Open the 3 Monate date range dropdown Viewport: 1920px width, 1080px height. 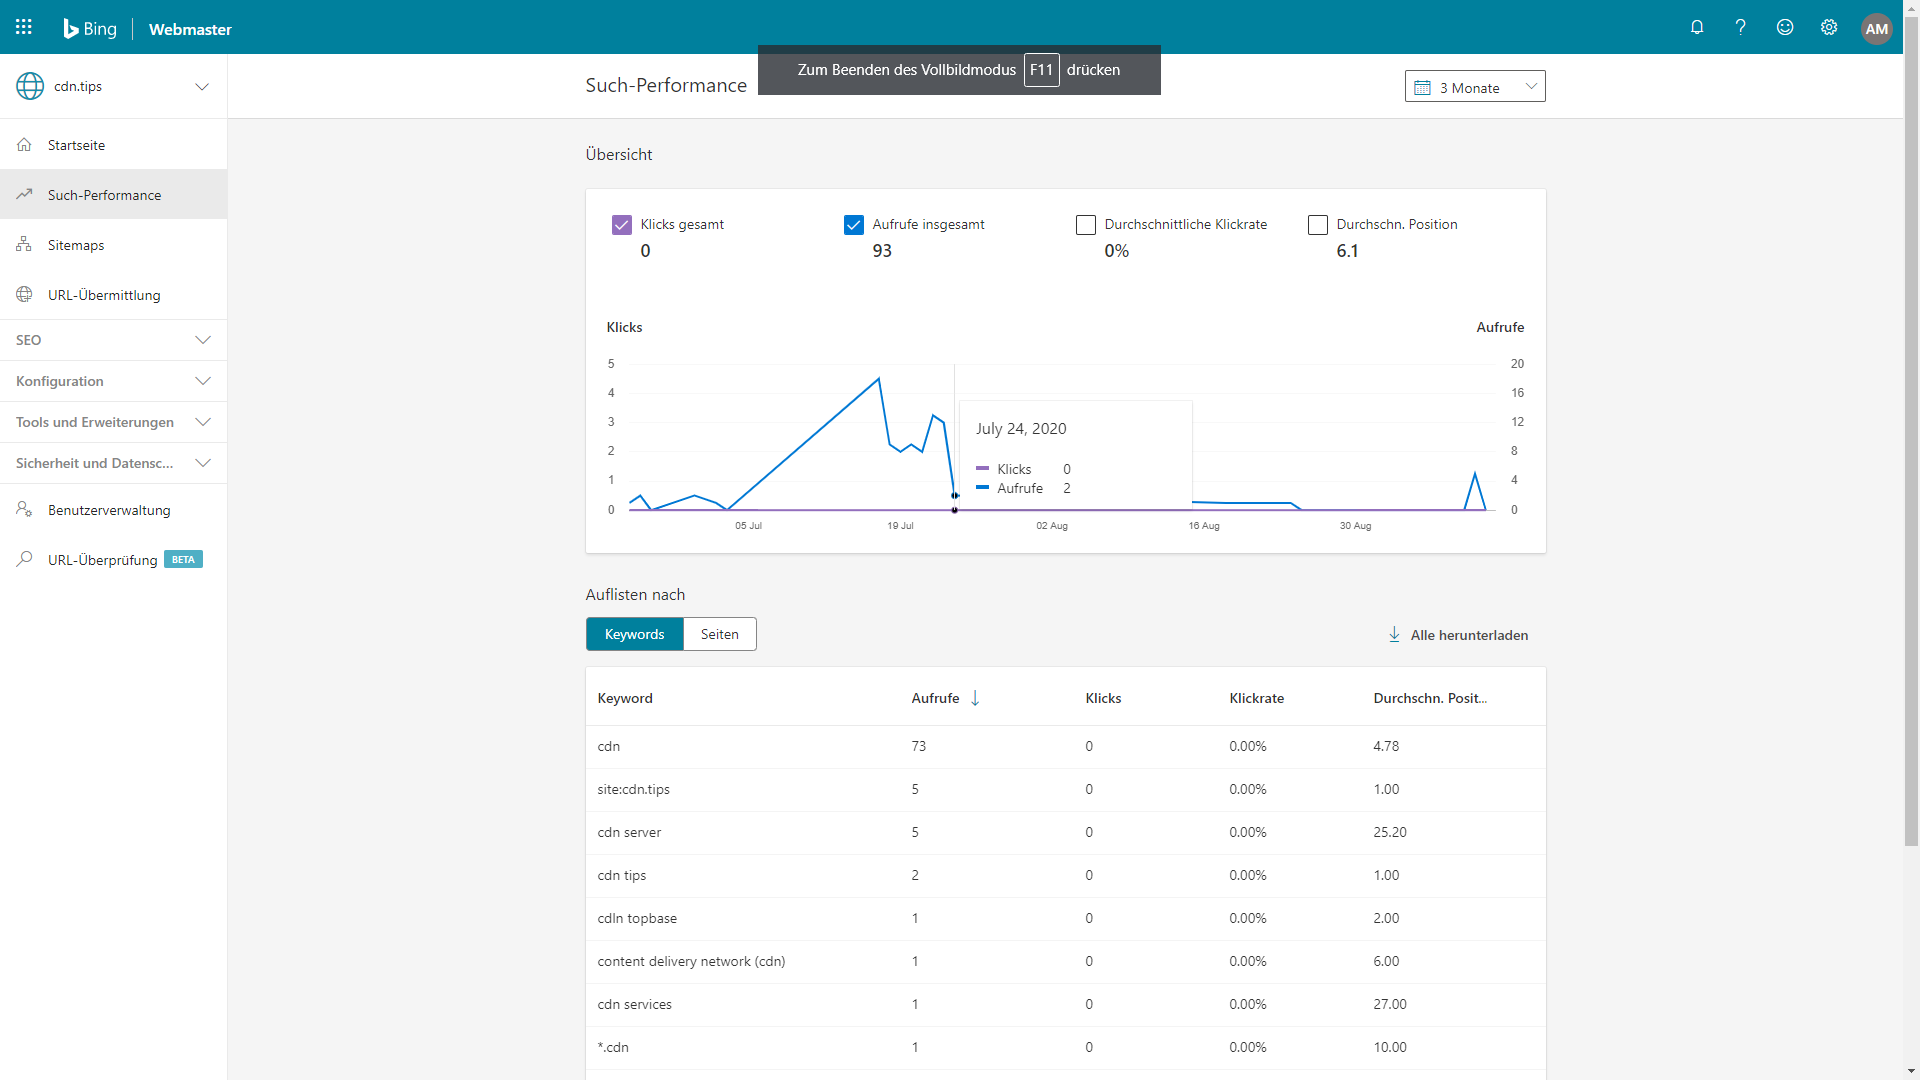[x=1475, y=87]
